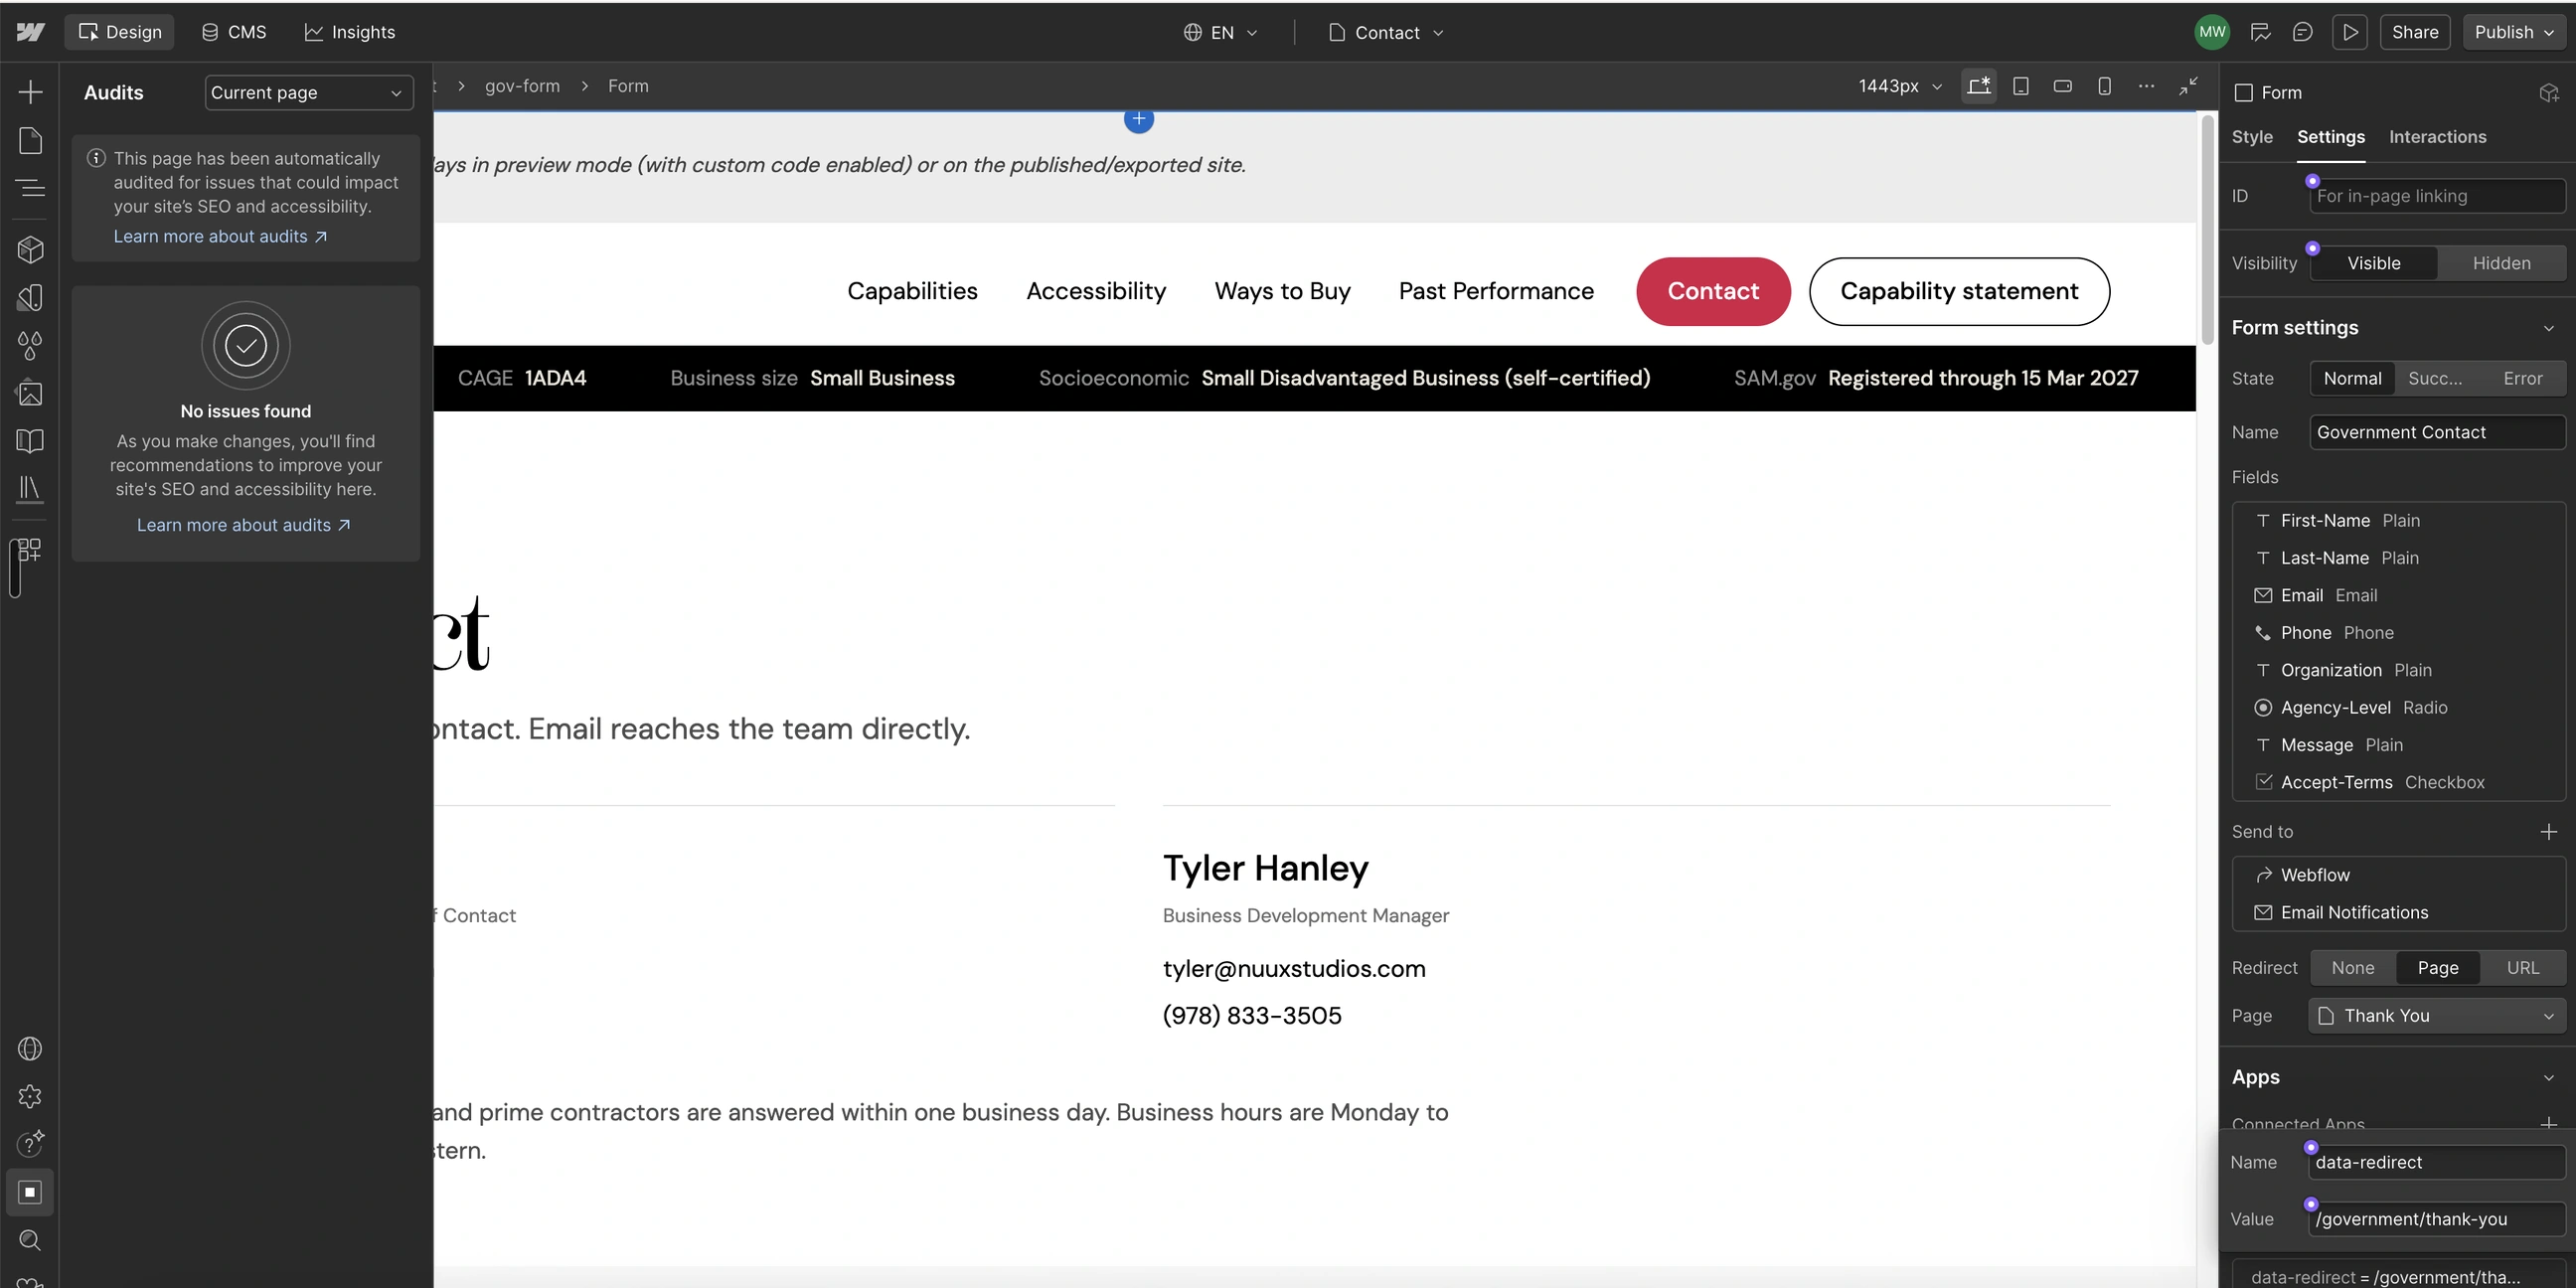Open the Components cube icon
2576x1288 pixels.
pyautogui.click(x=30, y=249)
